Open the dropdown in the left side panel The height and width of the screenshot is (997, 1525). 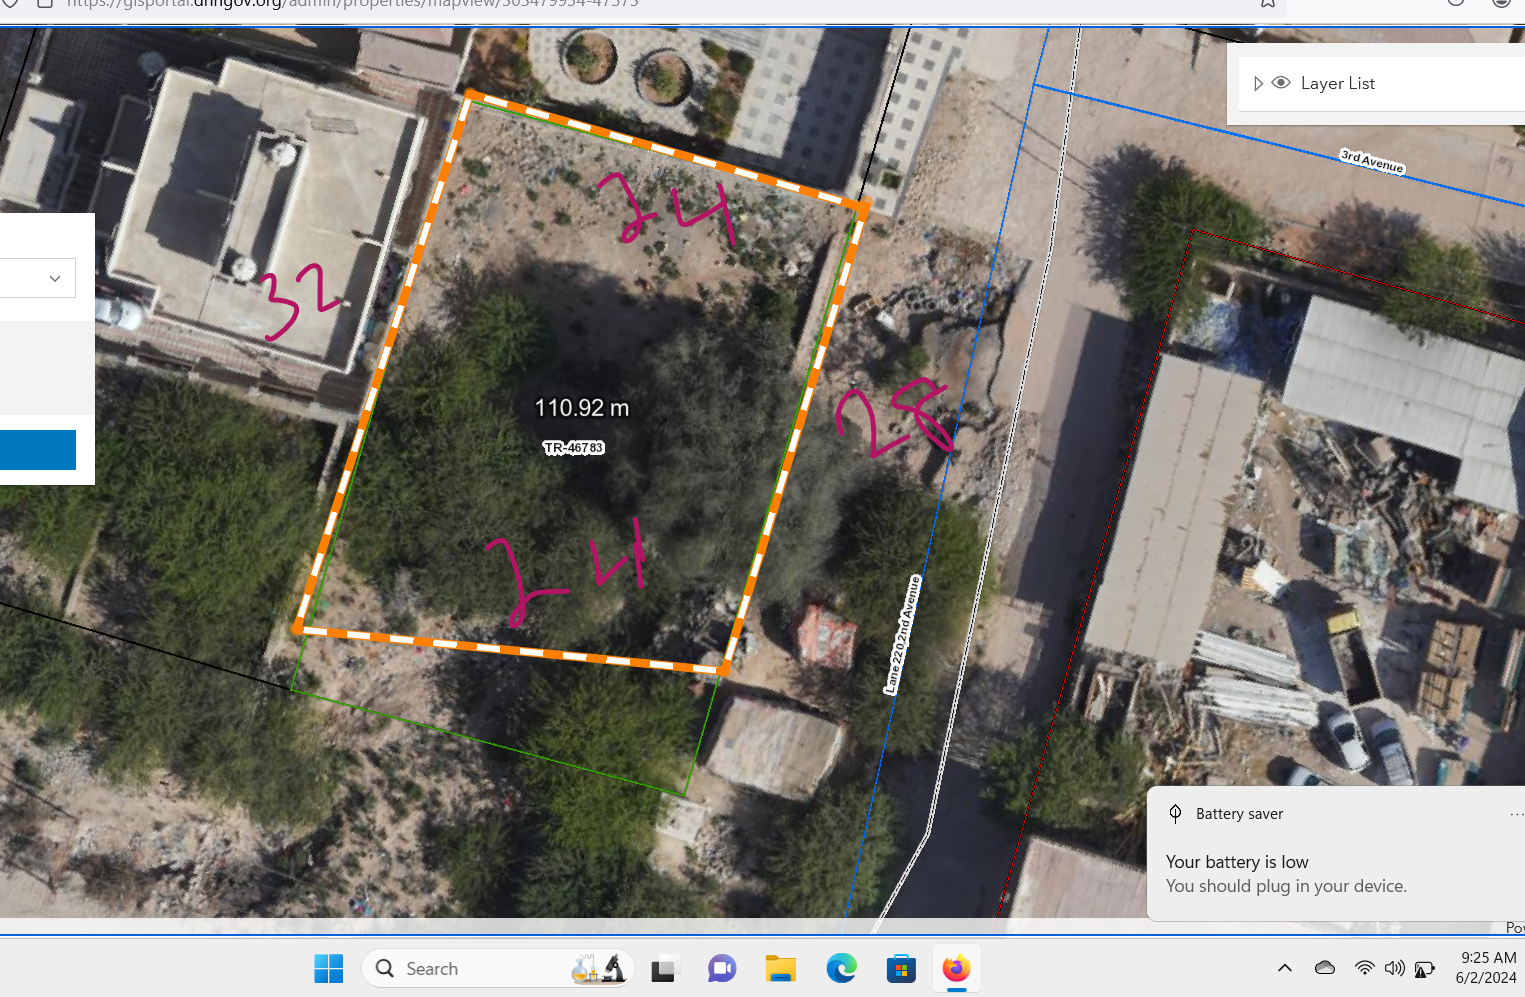point(37,278)
